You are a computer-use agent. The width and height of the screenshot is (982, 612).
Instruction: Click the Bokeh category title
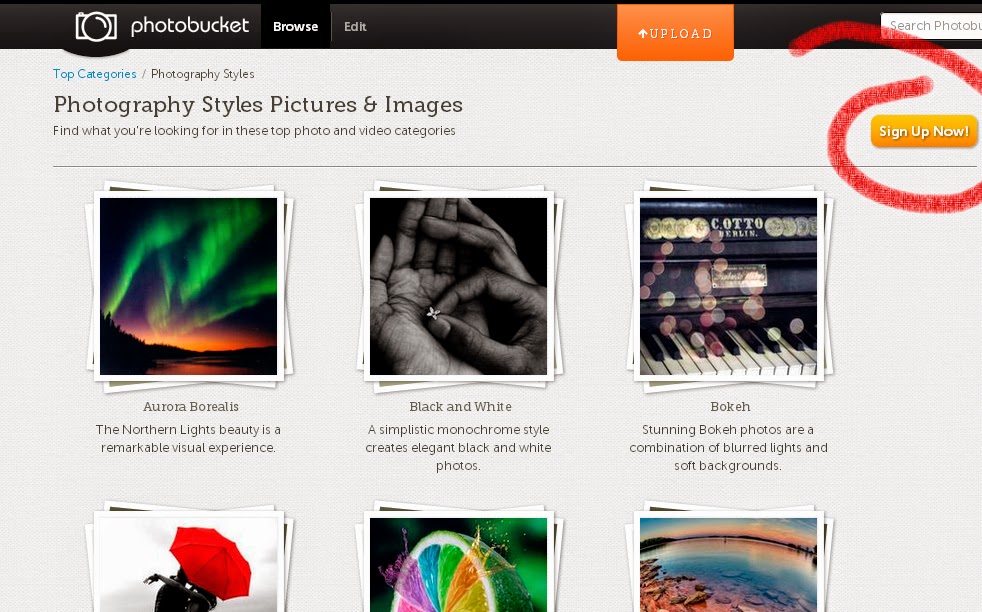click(x=730, y=407)
